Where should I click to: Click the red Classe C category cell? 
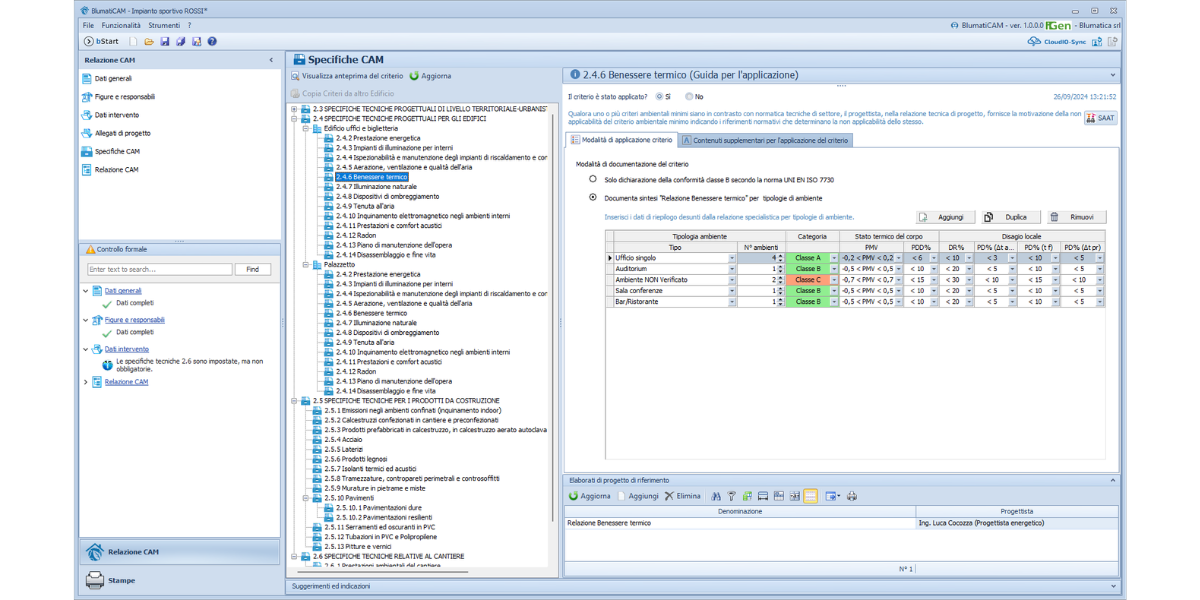point(808,280)
